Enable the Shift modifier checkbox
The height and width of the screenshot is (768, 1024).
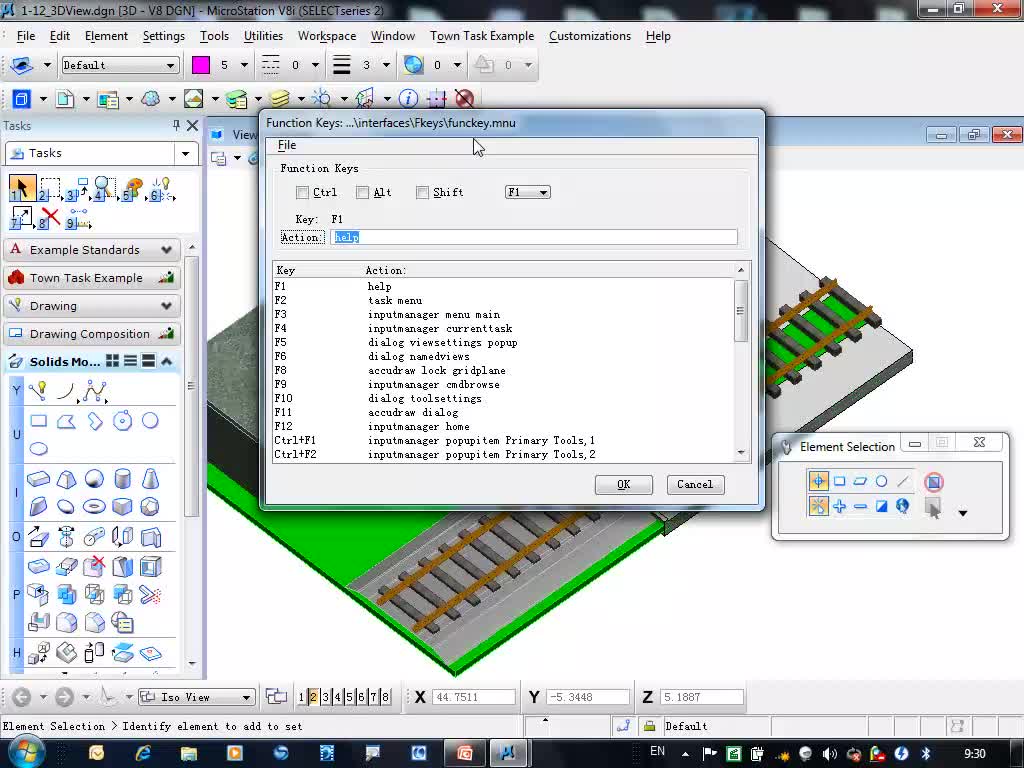pyautogui.click(x=423, y=192)
